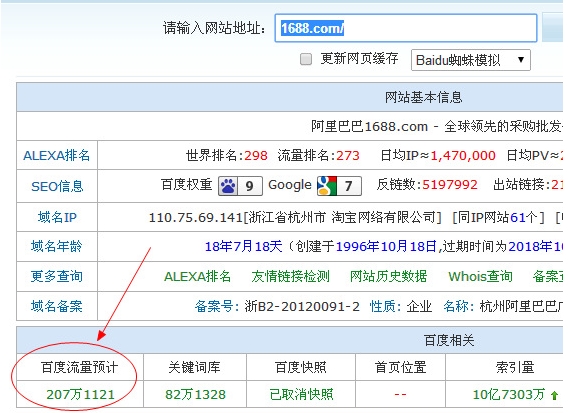Click the website address input field
Viewport: 568px width, 413px height.
tap(406, 28)
